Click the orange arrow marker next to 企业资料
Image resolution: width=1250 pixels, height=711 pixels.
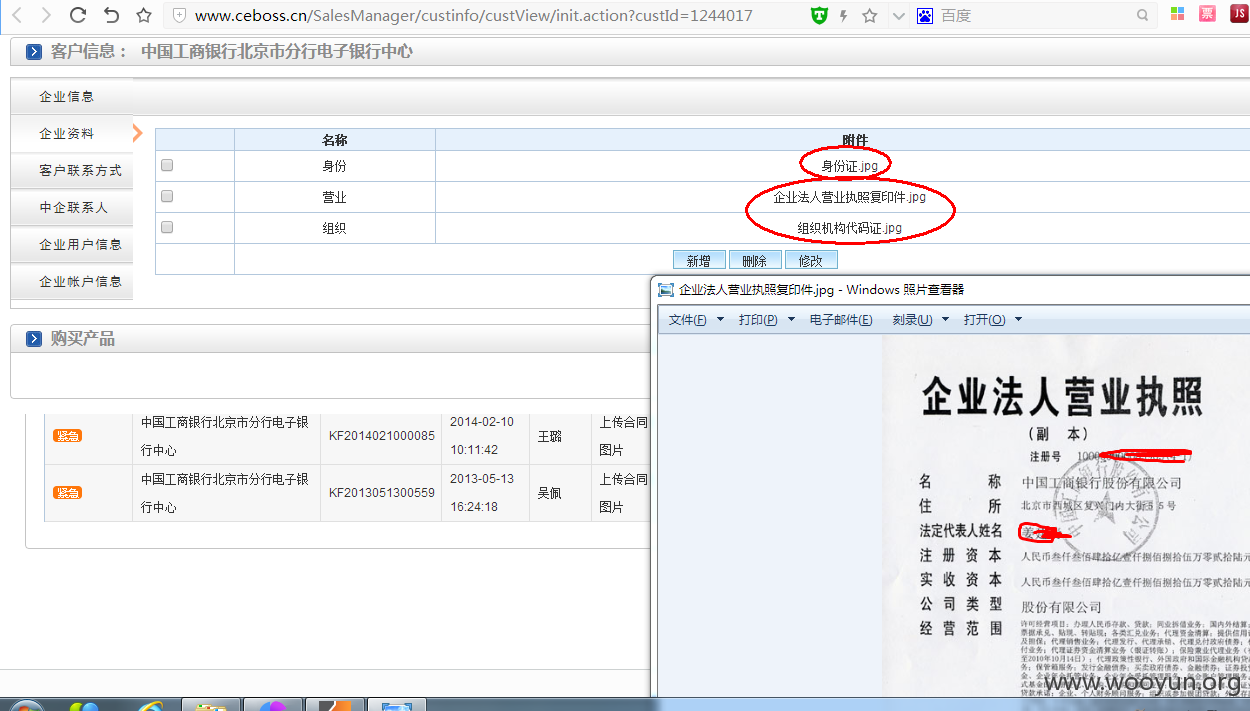(x=138, y=133)
